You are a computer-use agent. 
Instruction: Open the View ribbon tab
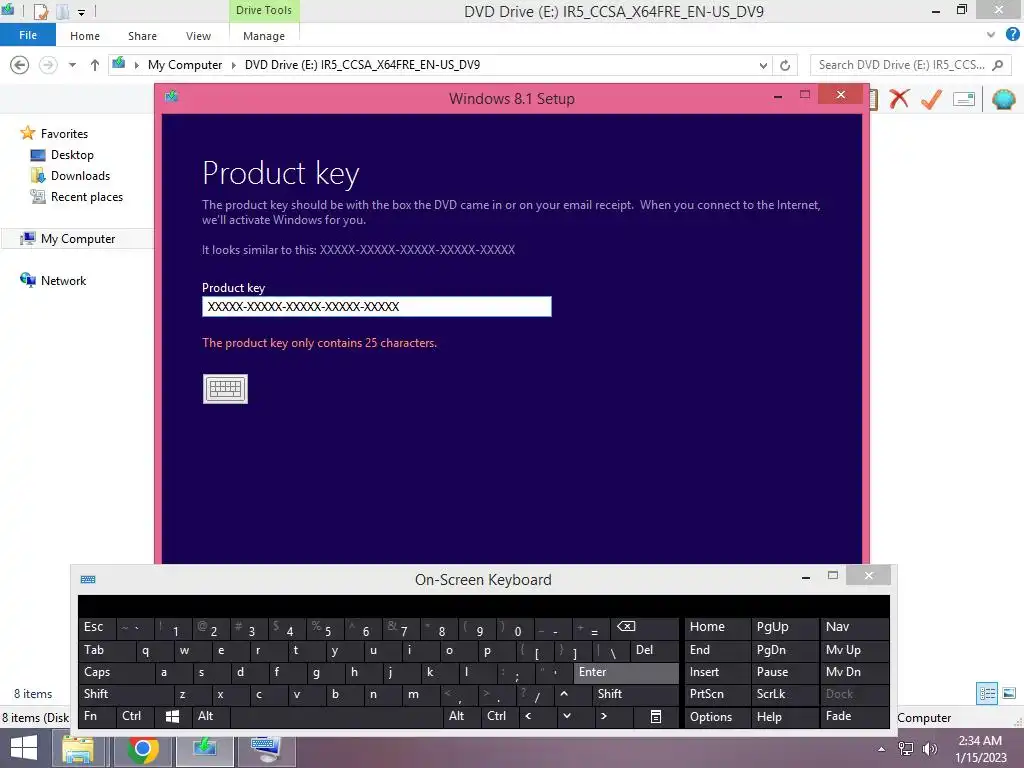pos(198,36)
